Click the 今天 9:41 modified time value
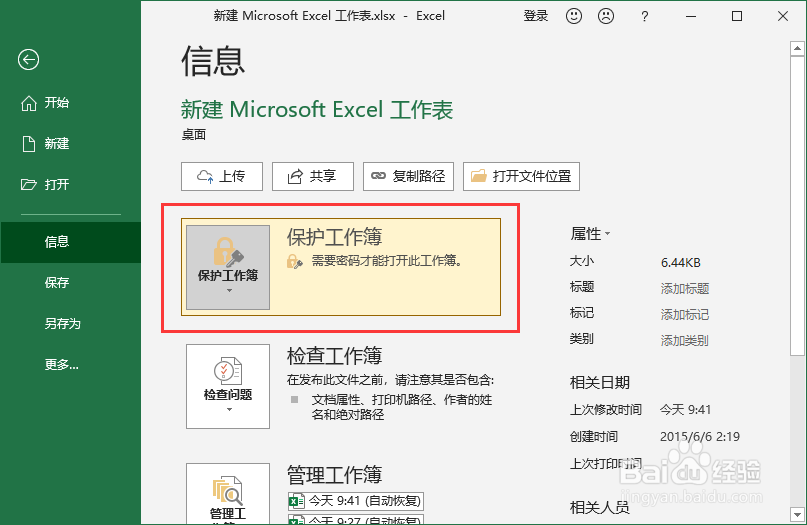The height and width of the screenshot is (525, 807). coord(686,410)
